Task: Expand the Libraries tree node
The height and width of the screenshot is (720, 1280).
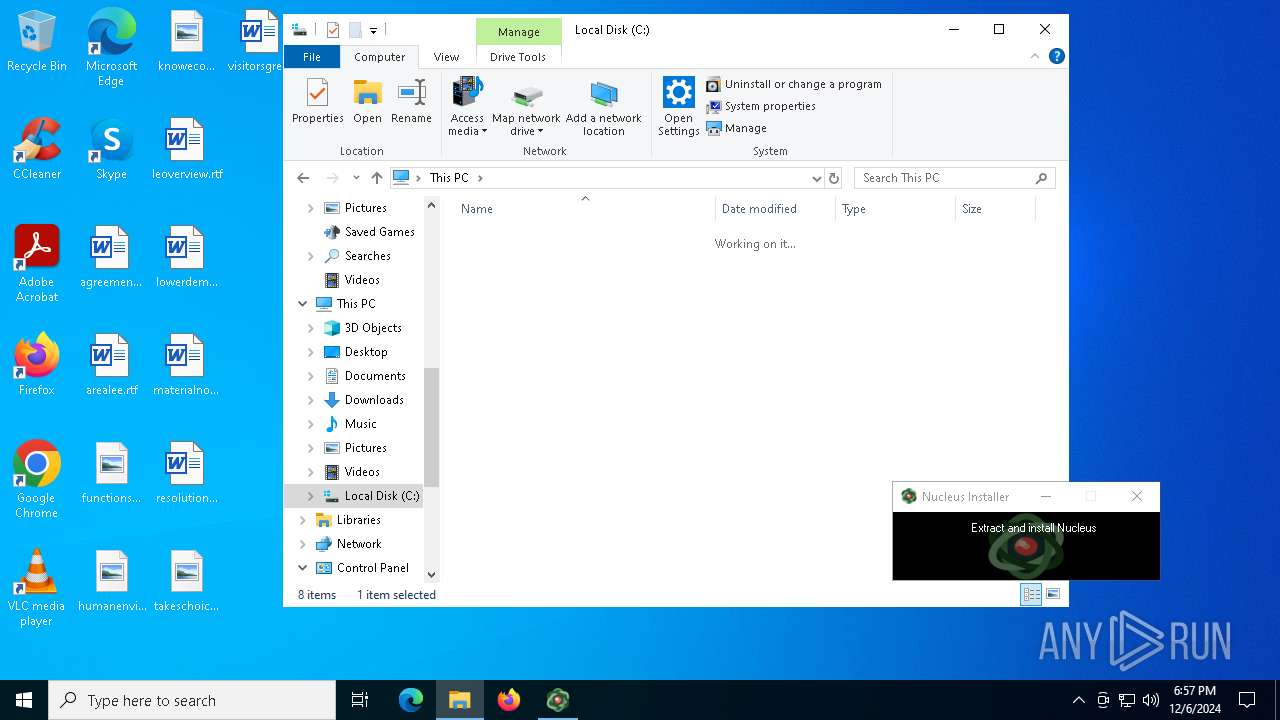Action: point(303,520)
